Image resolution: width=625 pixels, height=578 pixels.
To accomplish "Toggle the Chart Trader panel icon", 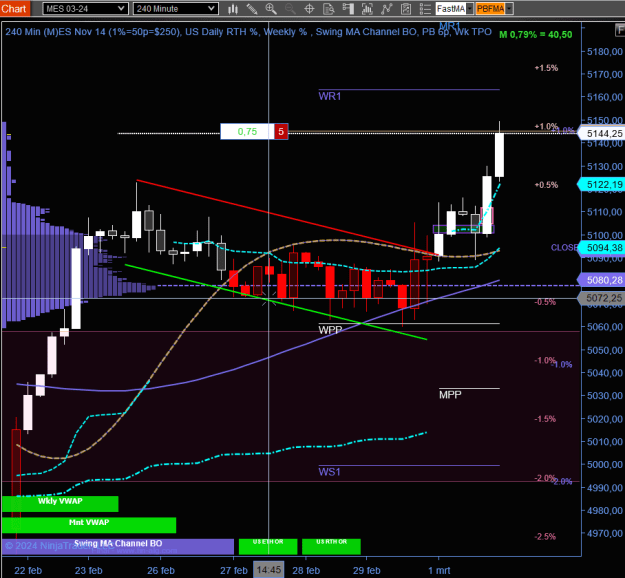I will (348, 9).
